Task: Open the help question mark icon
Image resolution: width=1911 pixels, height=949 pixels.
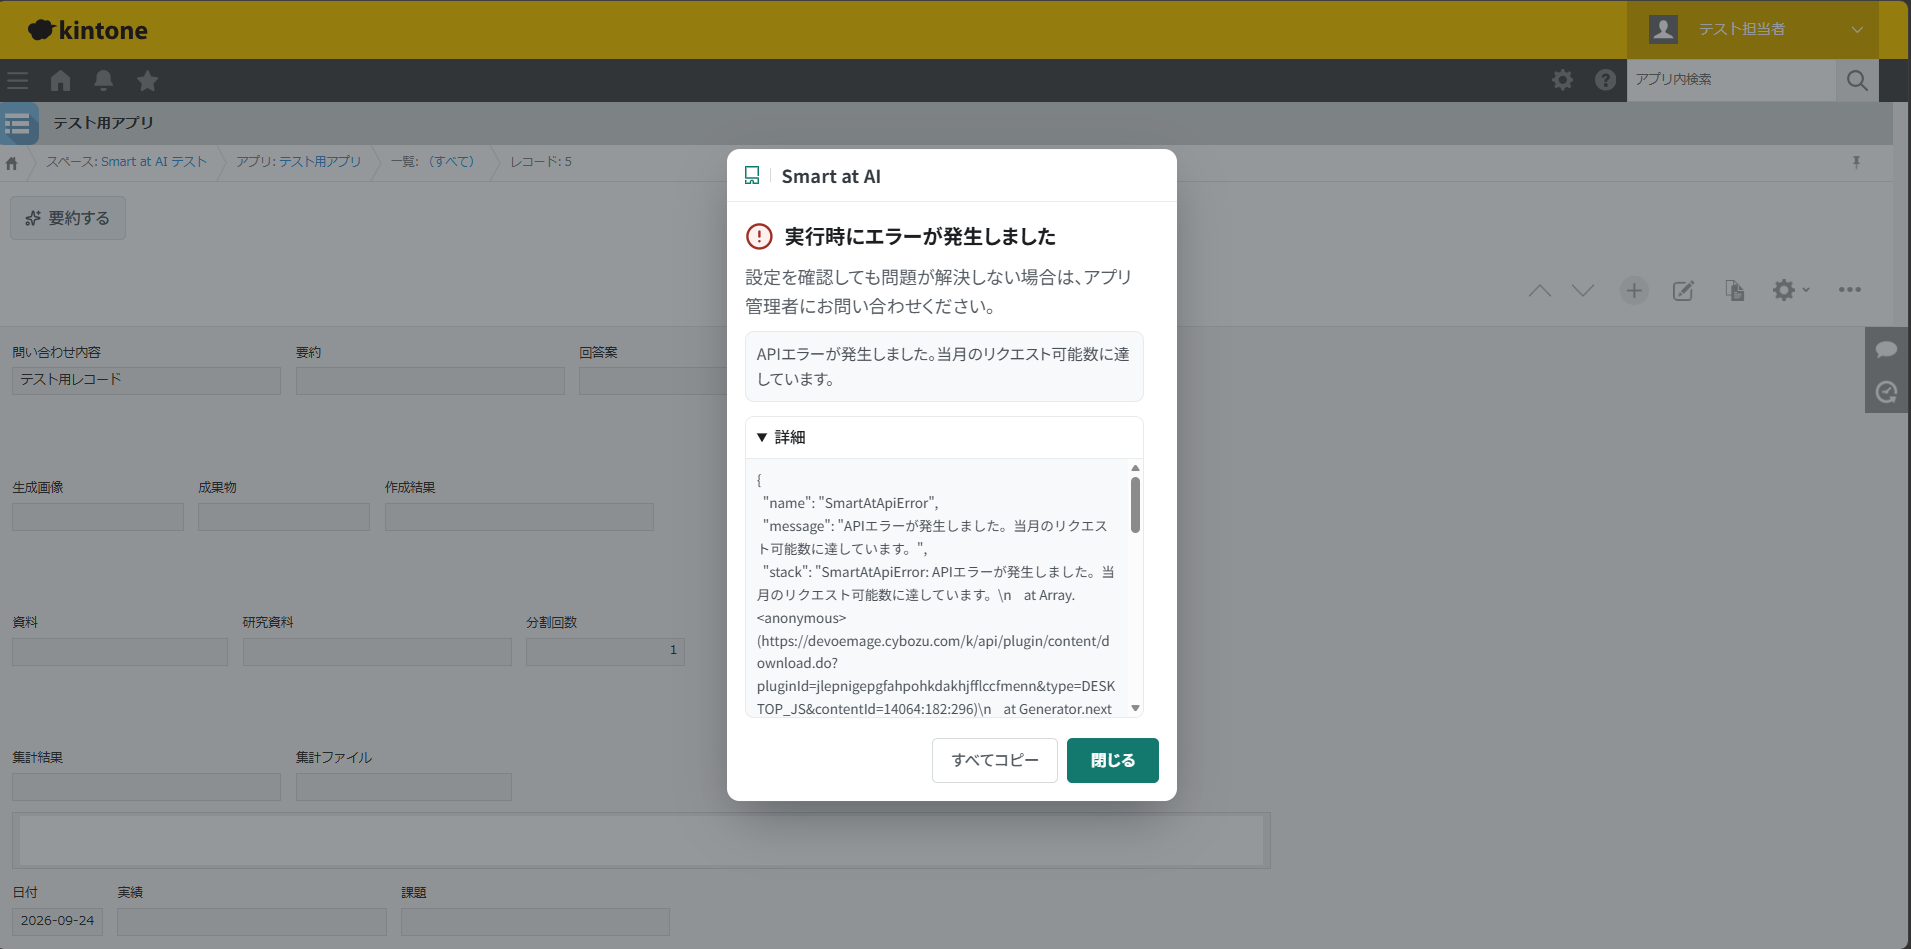Action: click(1605, 80)
